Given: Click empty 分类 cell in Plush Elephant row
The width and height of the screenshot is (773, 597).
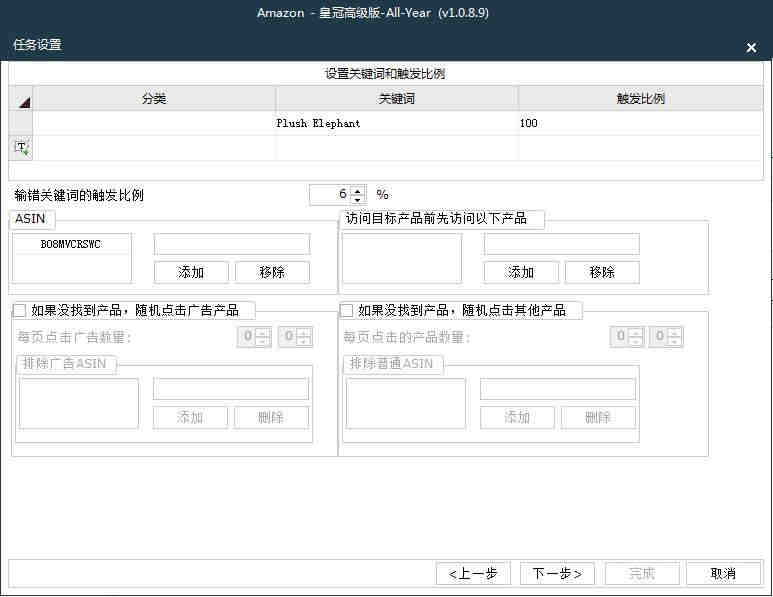Looking at the screenshot, I should pos(154,123).
